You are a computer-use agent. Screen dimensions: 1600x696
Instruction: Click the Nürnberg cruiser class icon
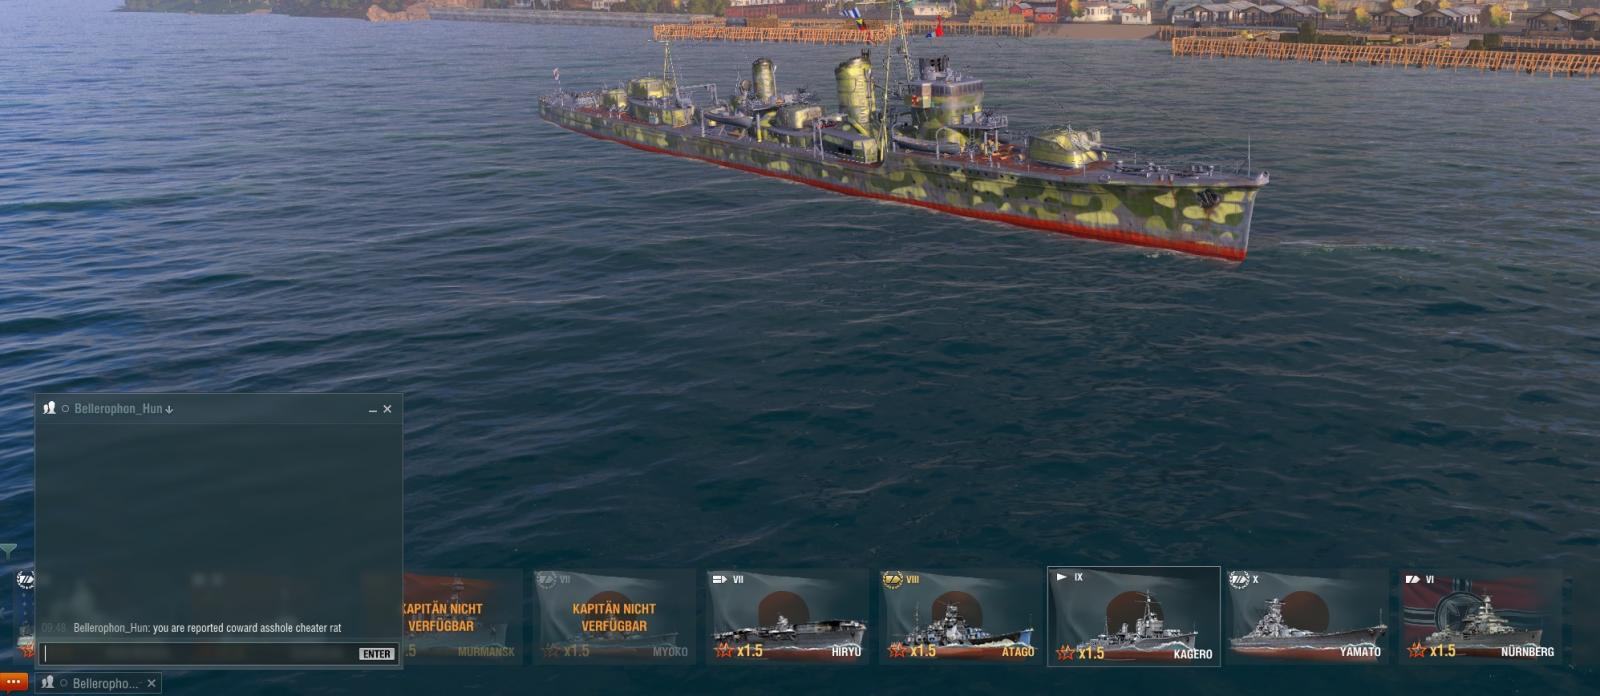[1412, 579]
